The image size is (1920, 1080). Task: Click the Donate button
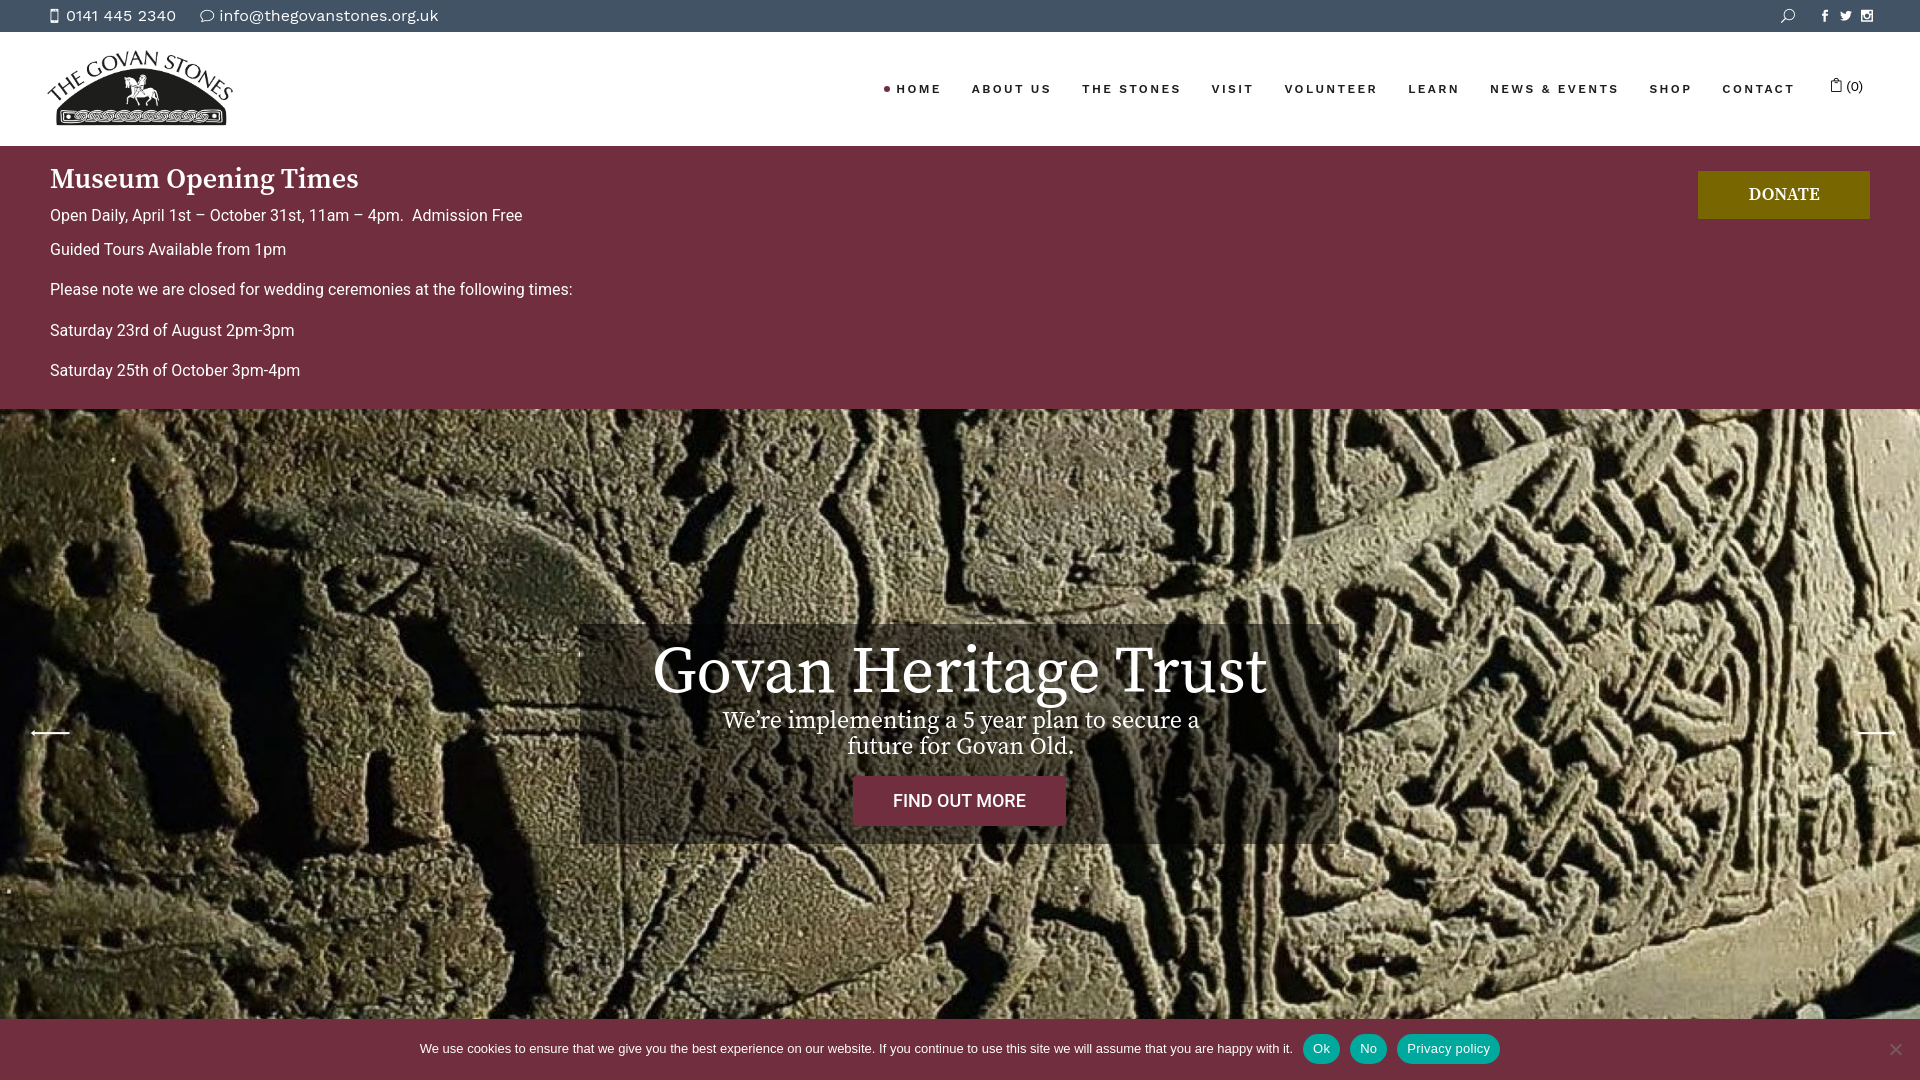[1784, 195]
